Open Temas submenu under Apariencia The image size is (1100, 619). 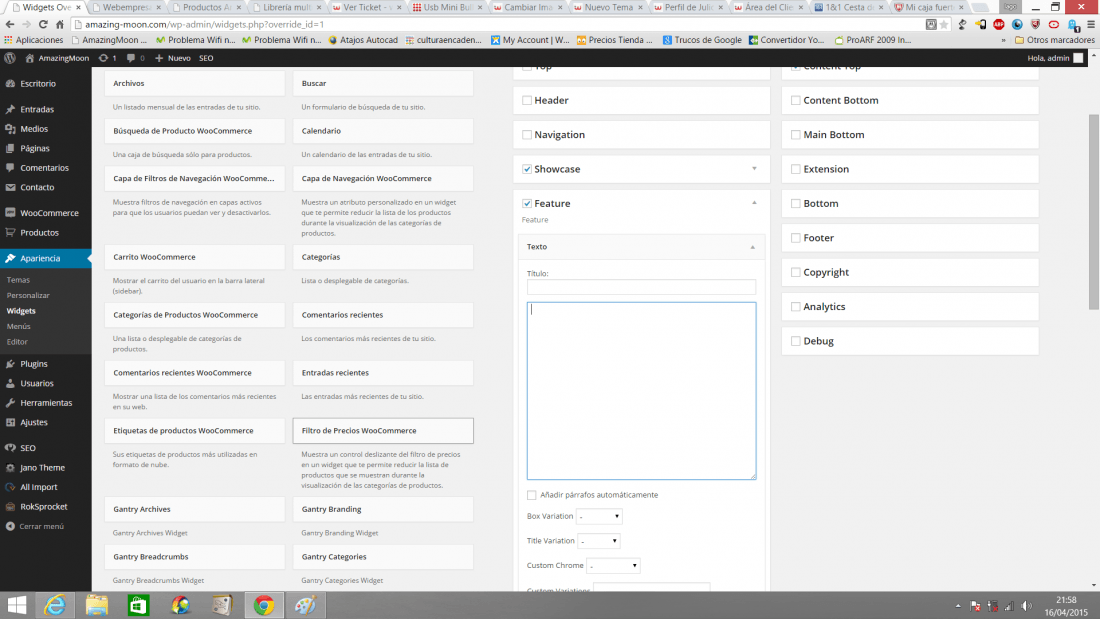pyautogui.click(x=18, y=280)
